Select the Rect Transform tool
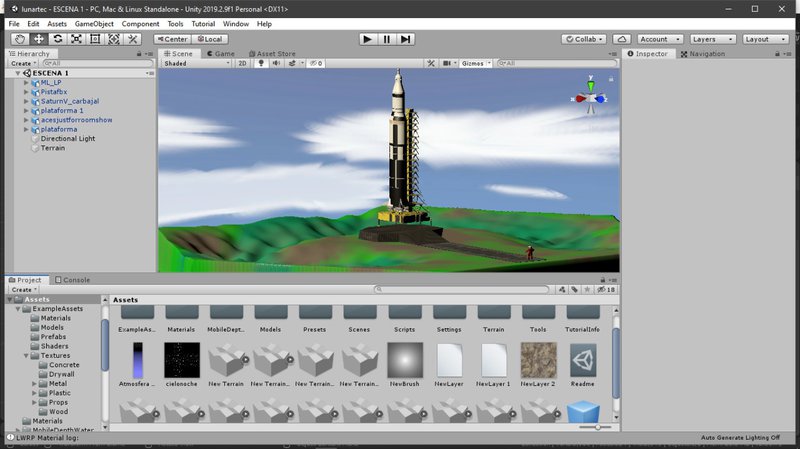This screenshot has width=800, height=449. coord(95,39)
